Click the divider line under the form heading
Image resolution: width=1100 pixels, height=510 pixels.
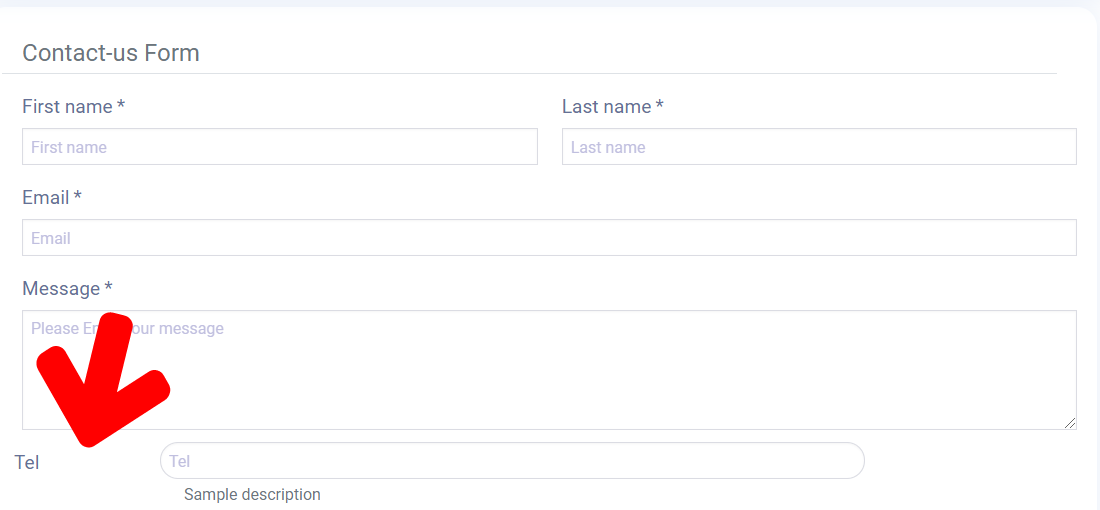point(530,73)
